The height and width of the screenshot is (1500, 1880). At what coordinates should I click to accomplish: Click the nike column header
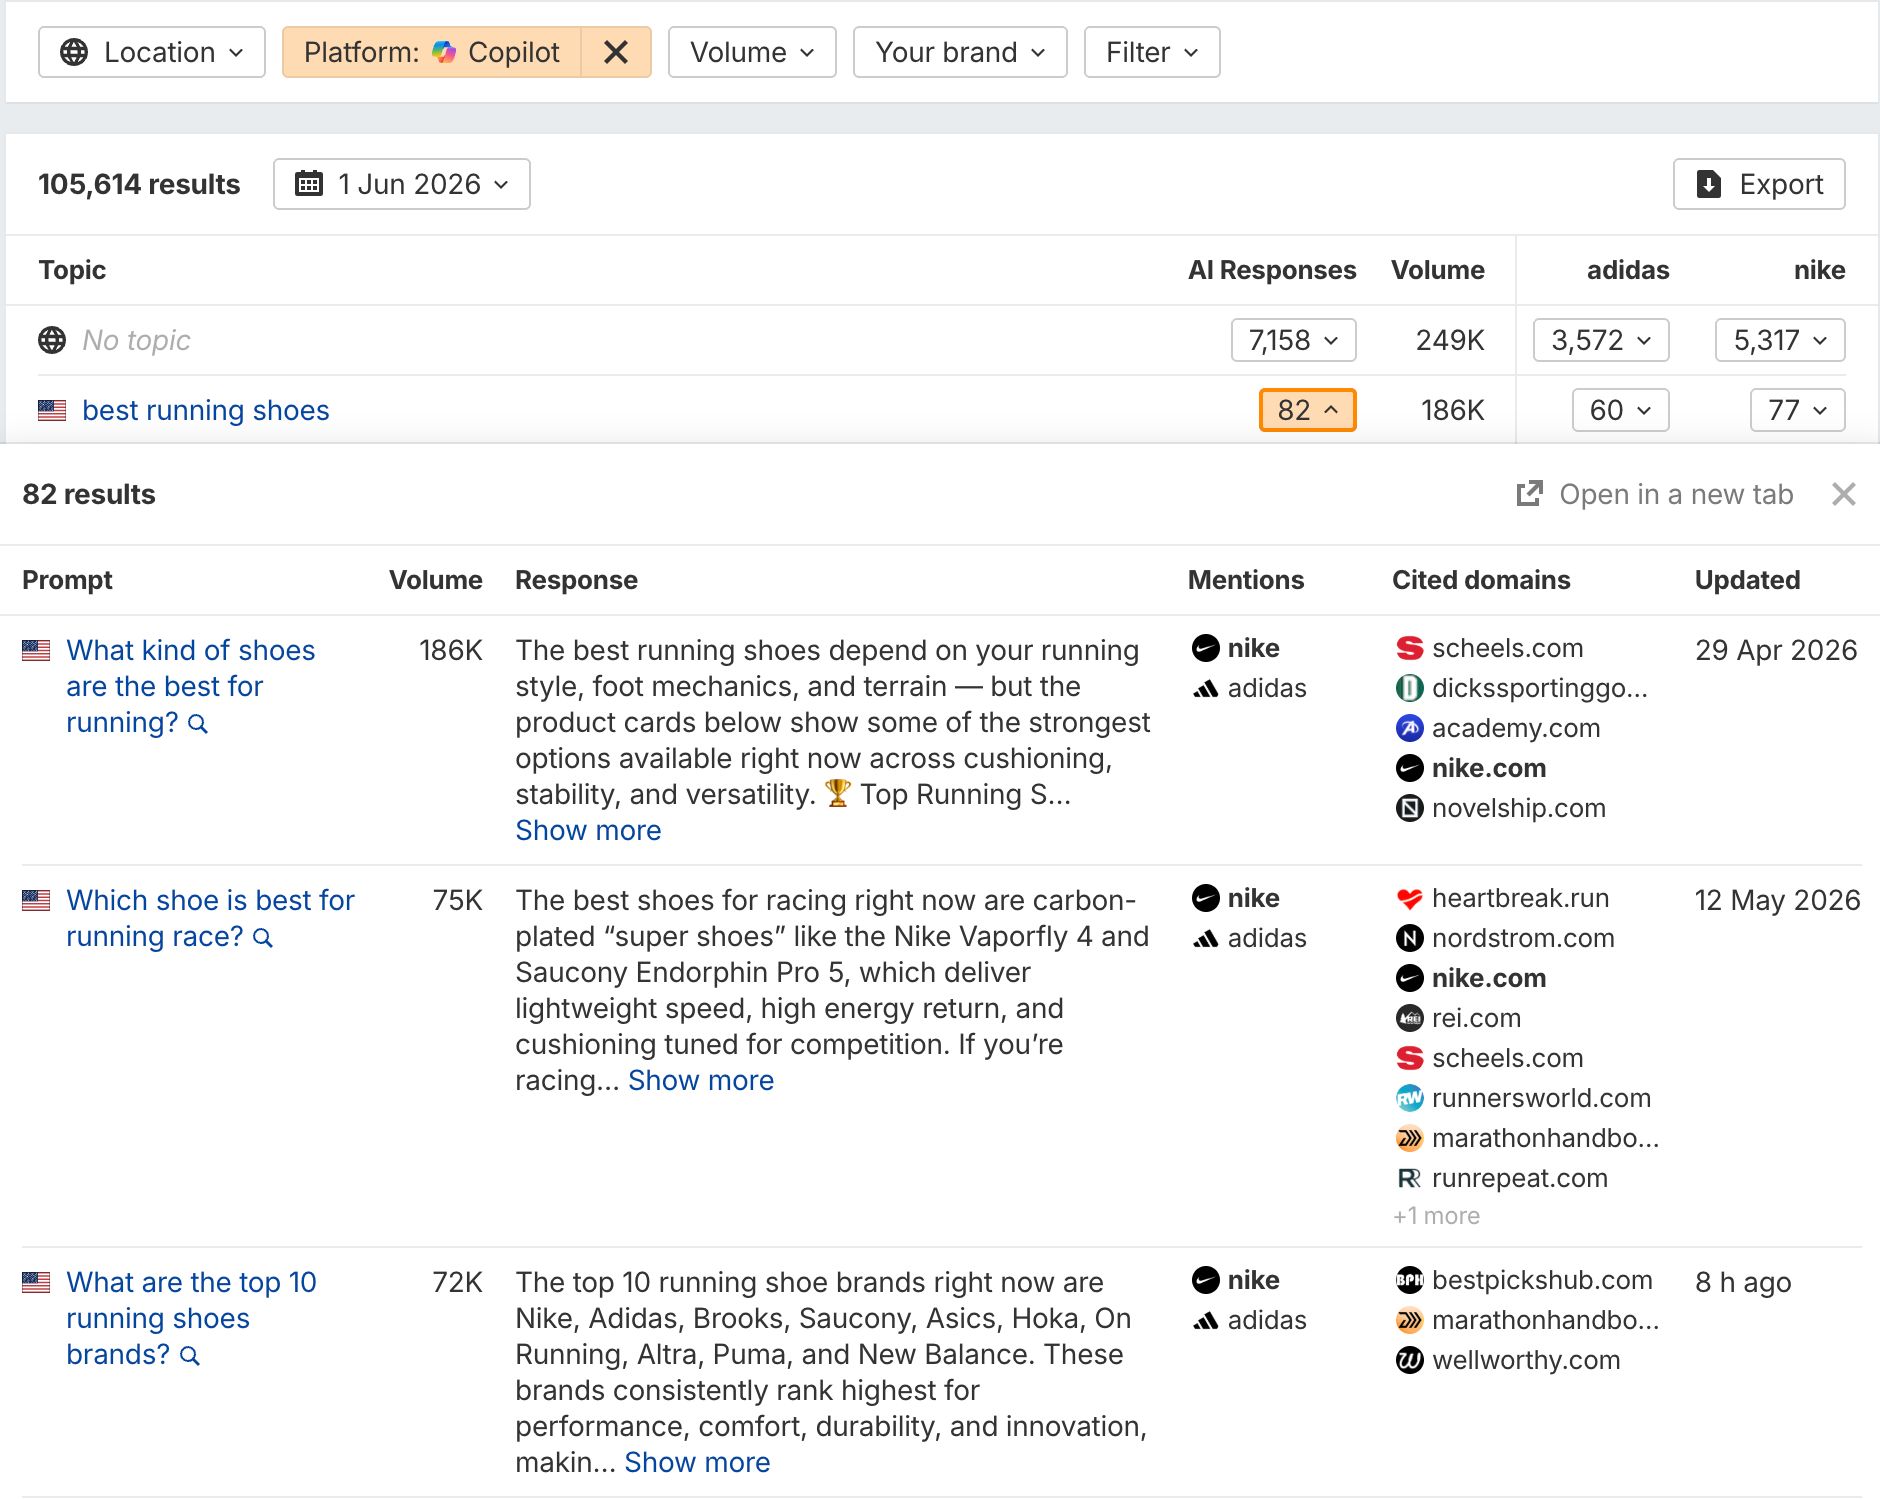pos(1819,270)
